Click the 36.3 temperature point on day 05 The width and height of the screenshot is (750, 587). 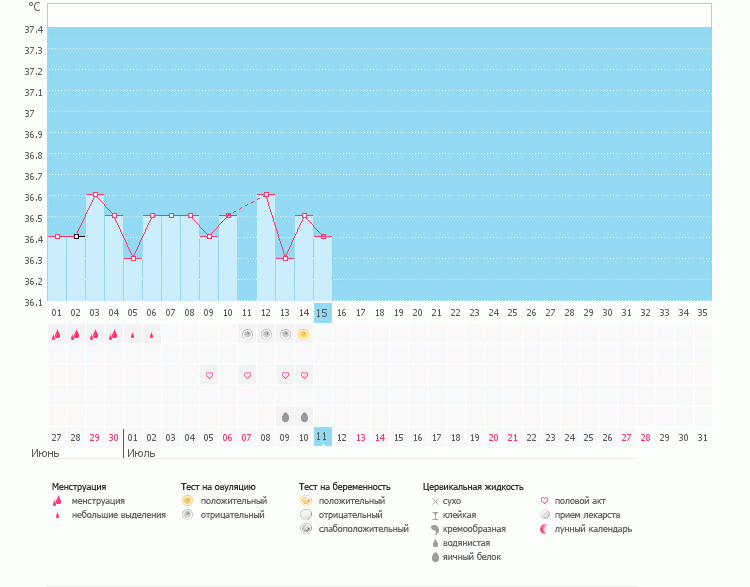[x=133, y=258]
